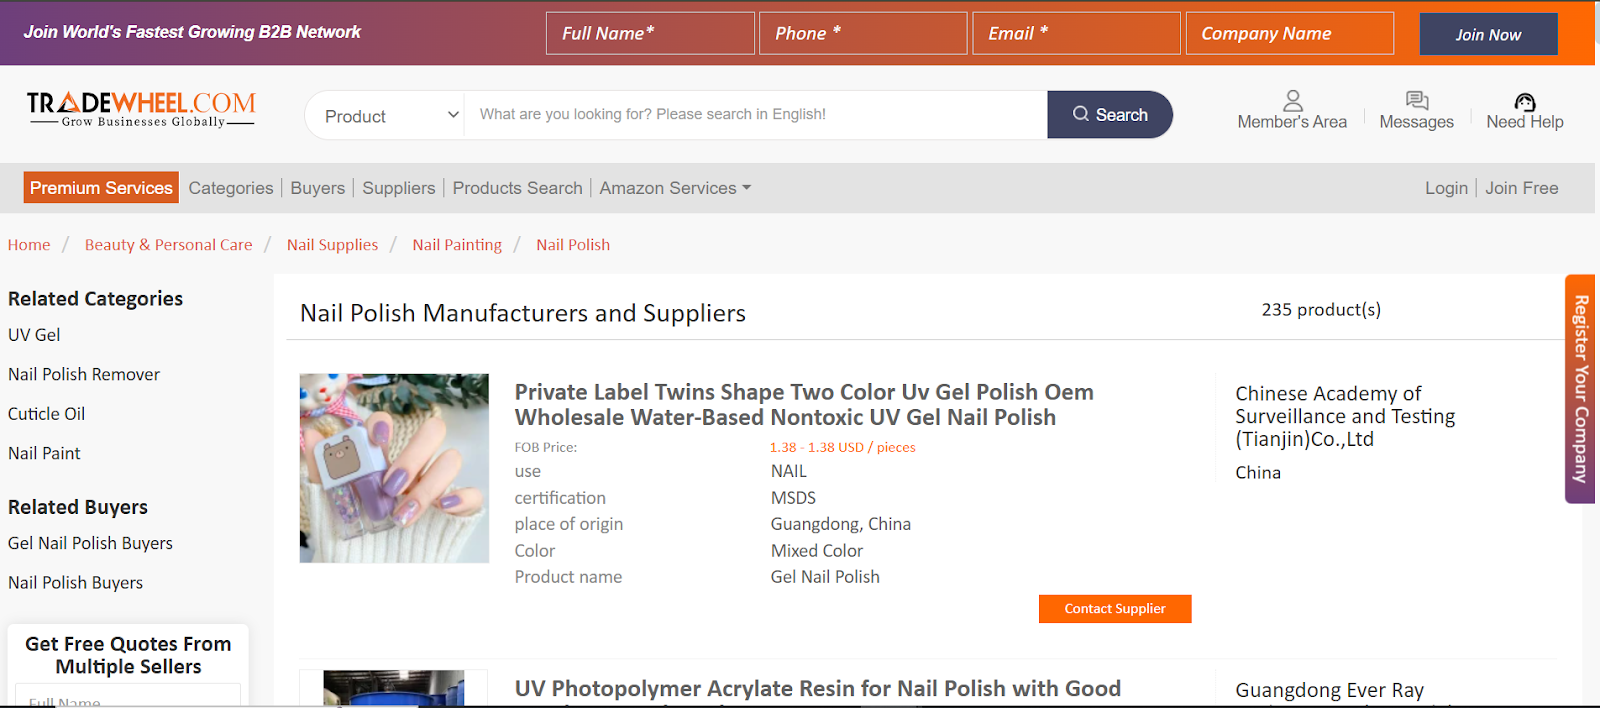Click the Join Now button
The width and height of the screenshot is (1600, 708).
coord(1488,34)
